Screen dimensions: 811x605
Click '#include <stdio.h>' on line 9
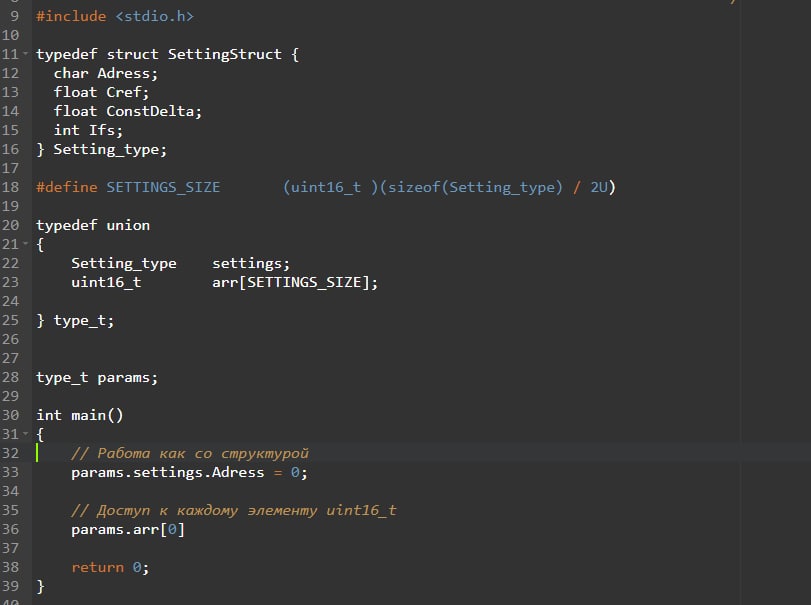point(115,17)
